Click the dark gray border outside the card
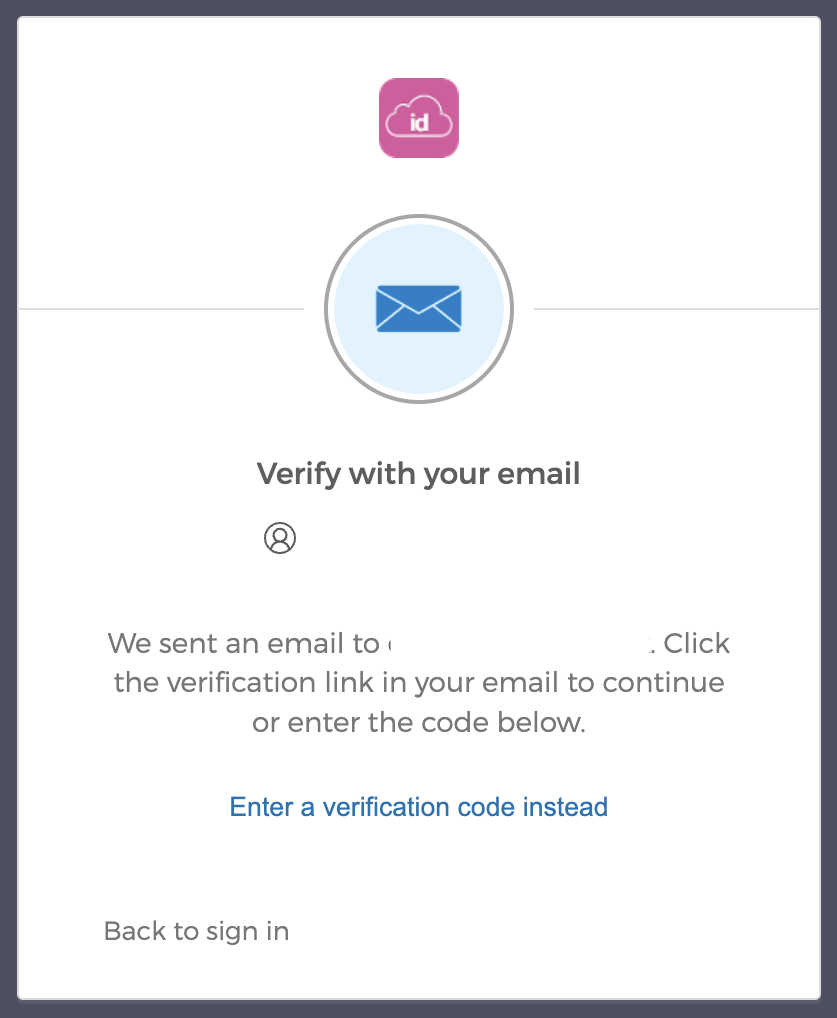This screenshot has height=1018, width=837. pos(8,509)
